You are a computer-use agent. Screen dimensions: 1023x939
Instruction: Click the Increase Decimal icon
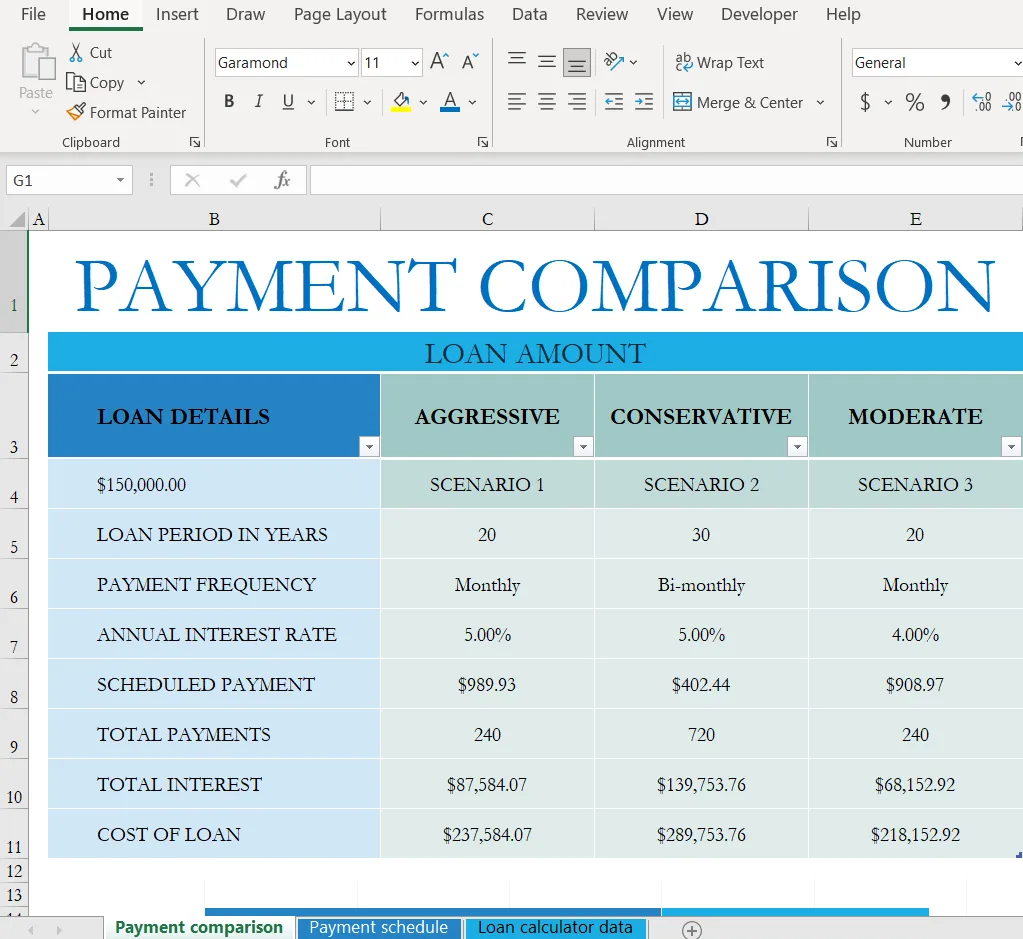981,102
